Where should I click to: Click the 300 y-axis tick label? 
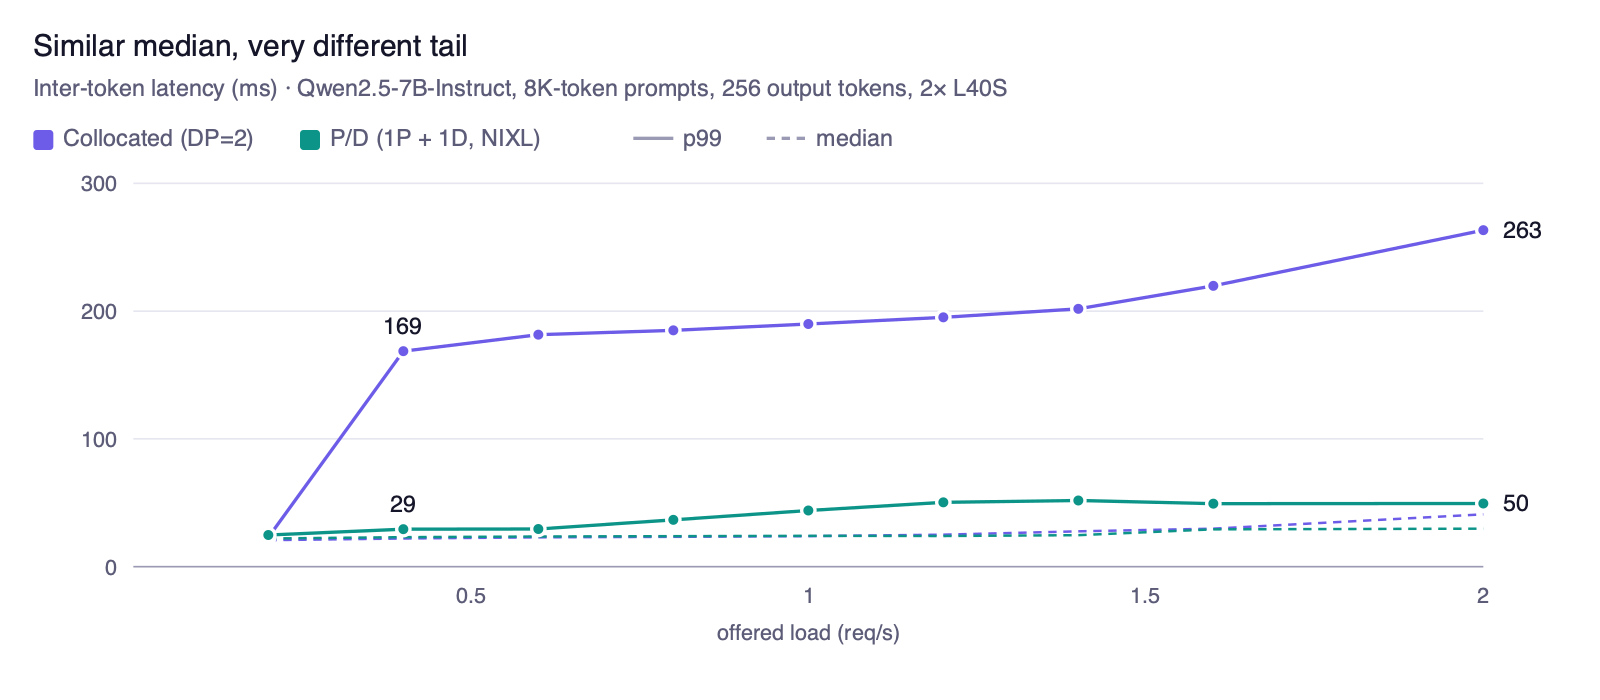(99, 184)
